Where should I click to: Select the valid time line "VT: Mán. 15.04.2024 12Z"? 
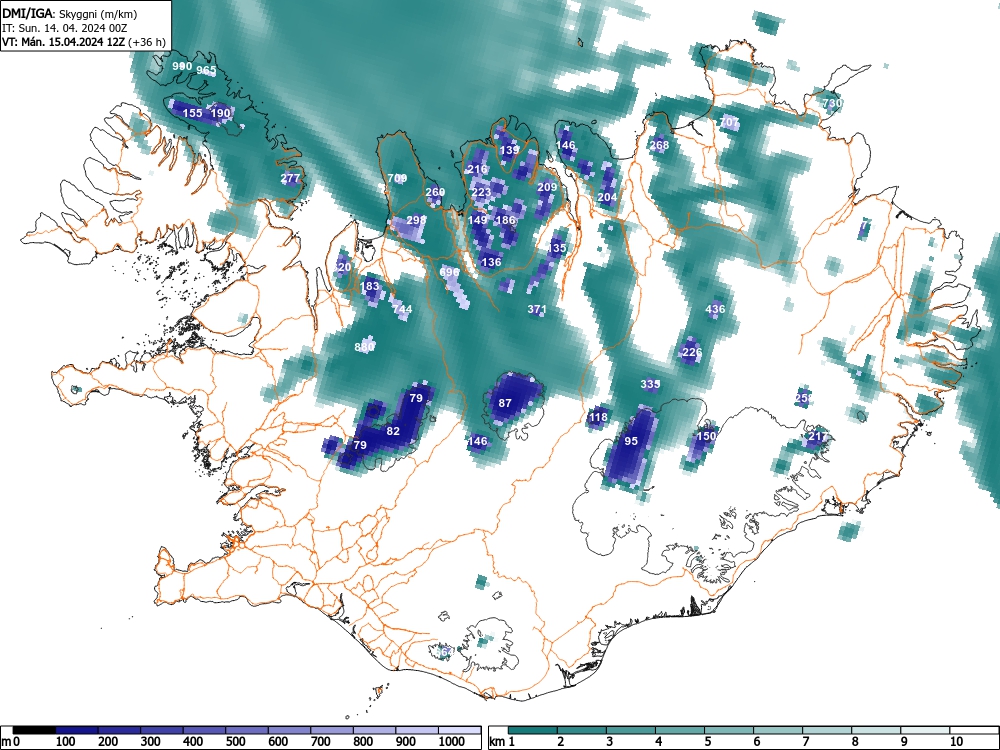click(64, 42)
